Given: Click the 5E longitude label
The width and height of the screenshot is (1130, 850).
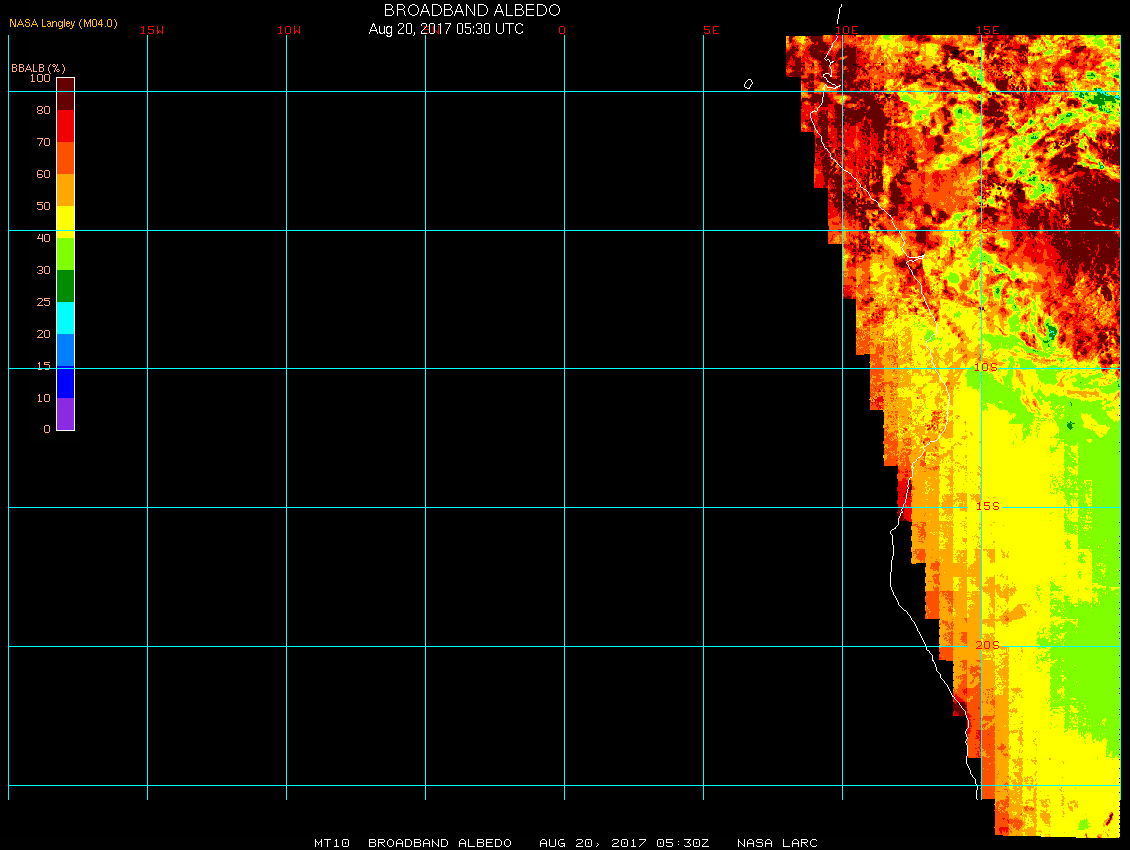Looking at the screenshot, I should pyautogui.click(x=711, y=30).
